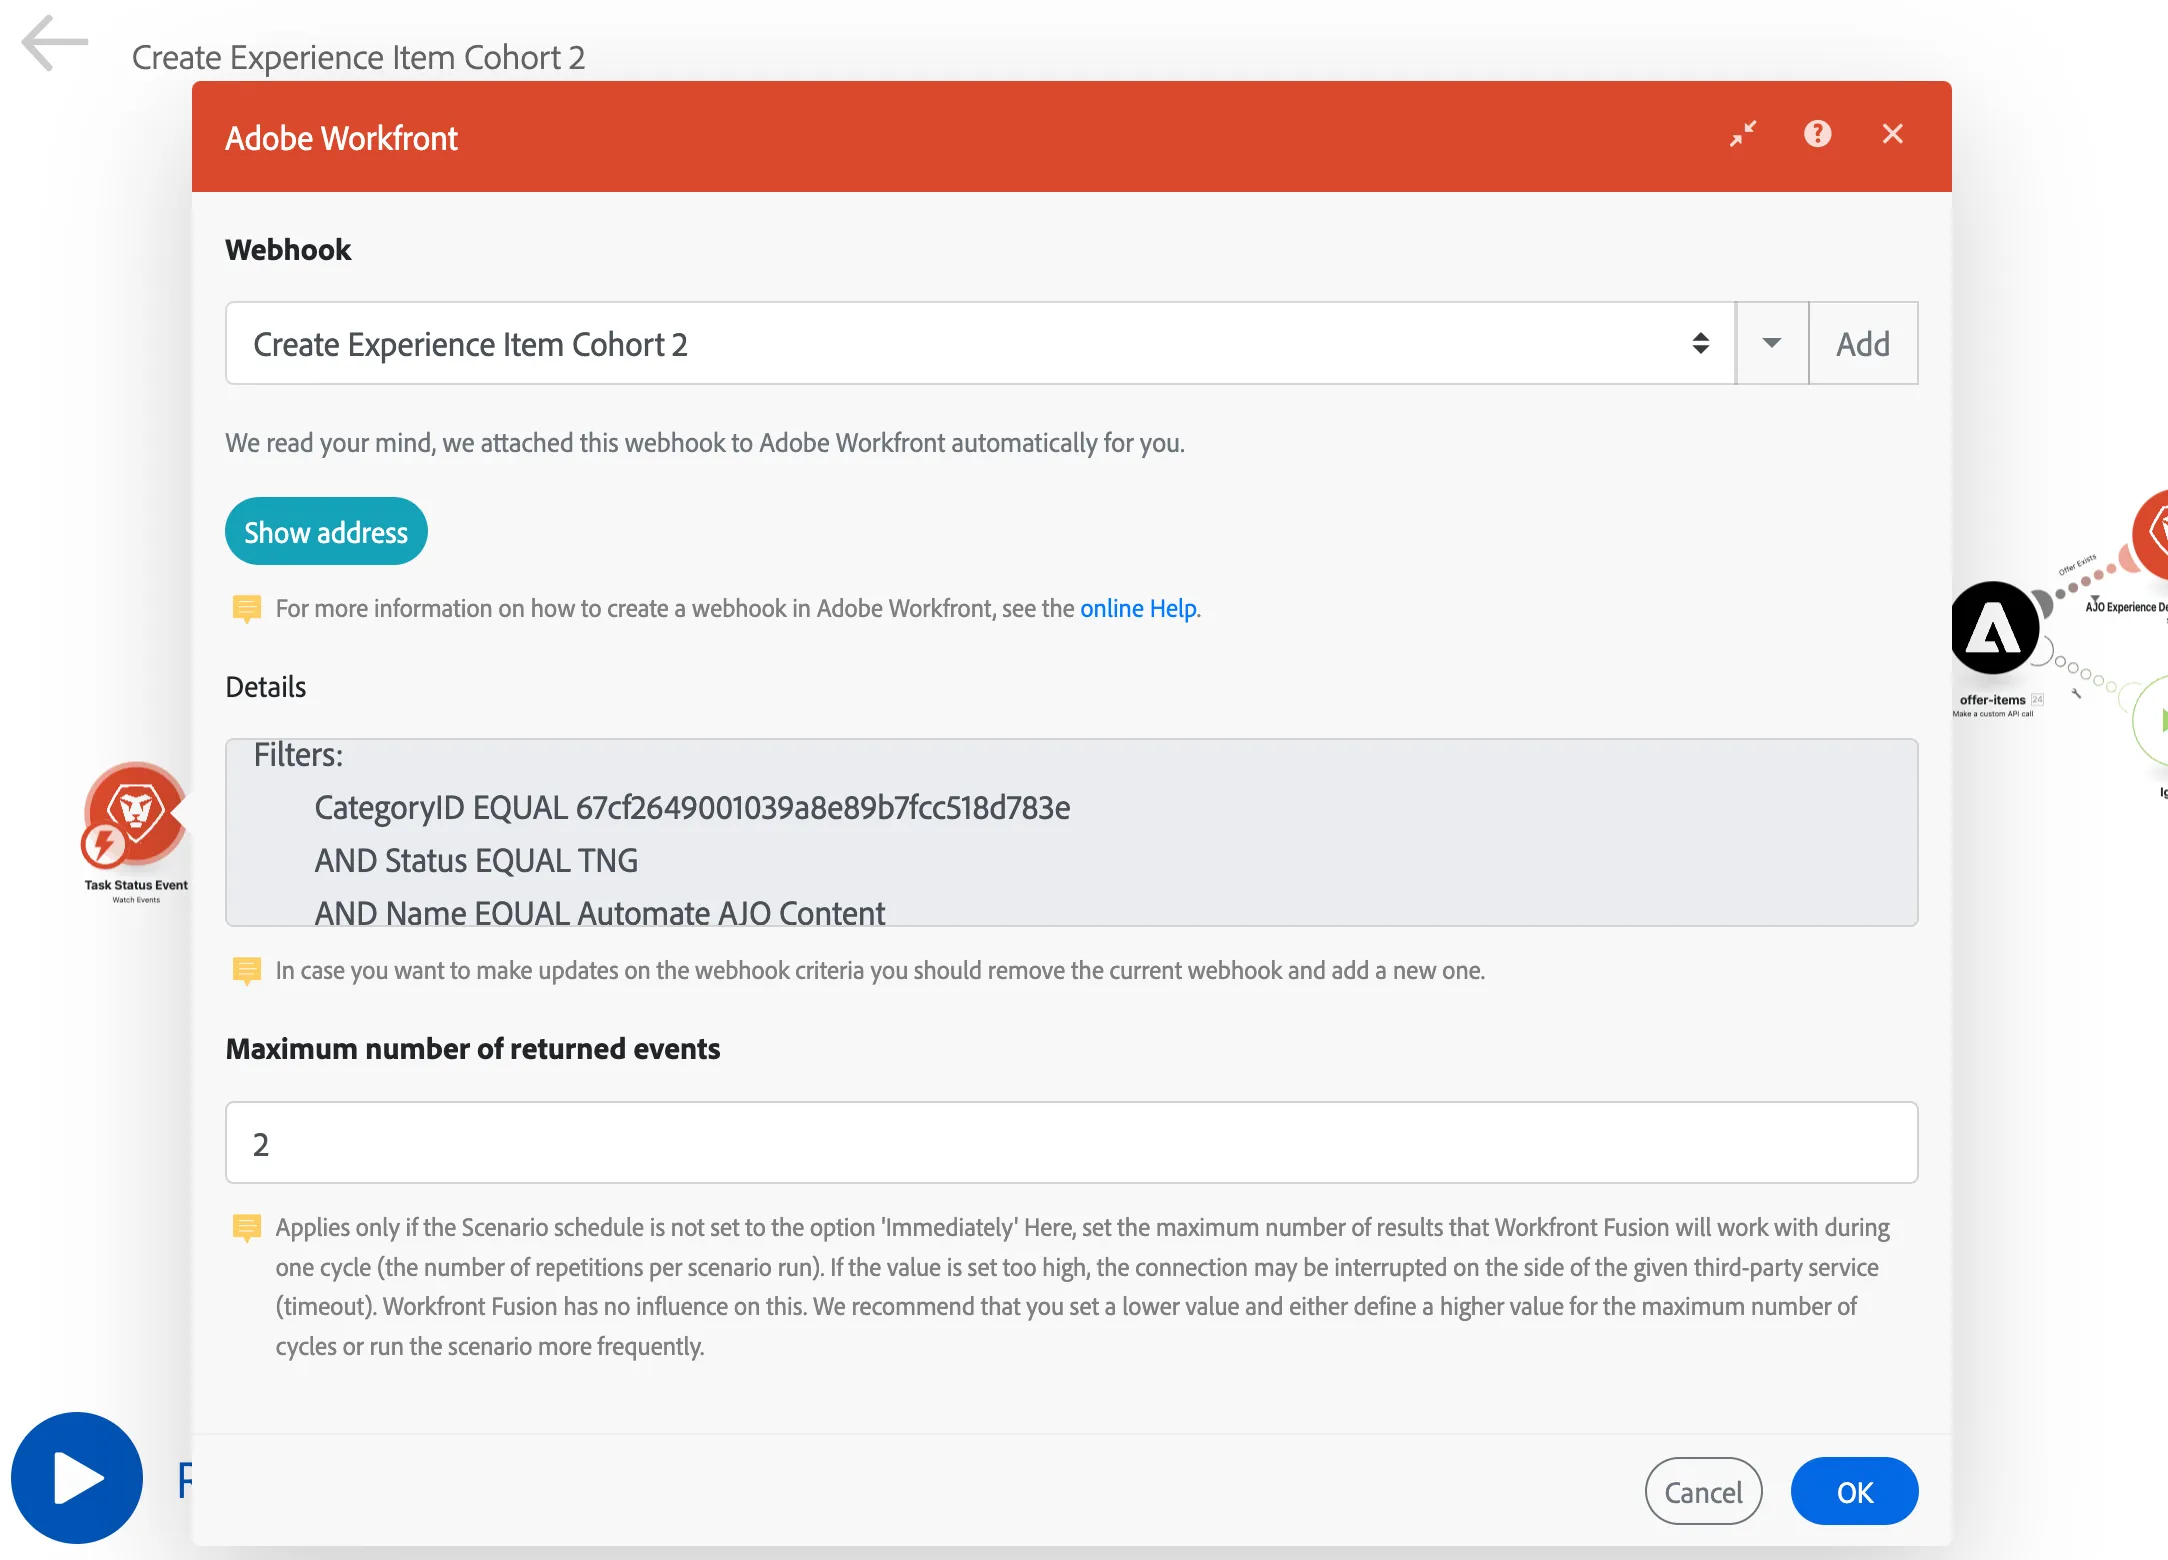Click the Show address button
This screenshot has width=2168, height=1560.
pyautogui.click(x=326, y=531)
